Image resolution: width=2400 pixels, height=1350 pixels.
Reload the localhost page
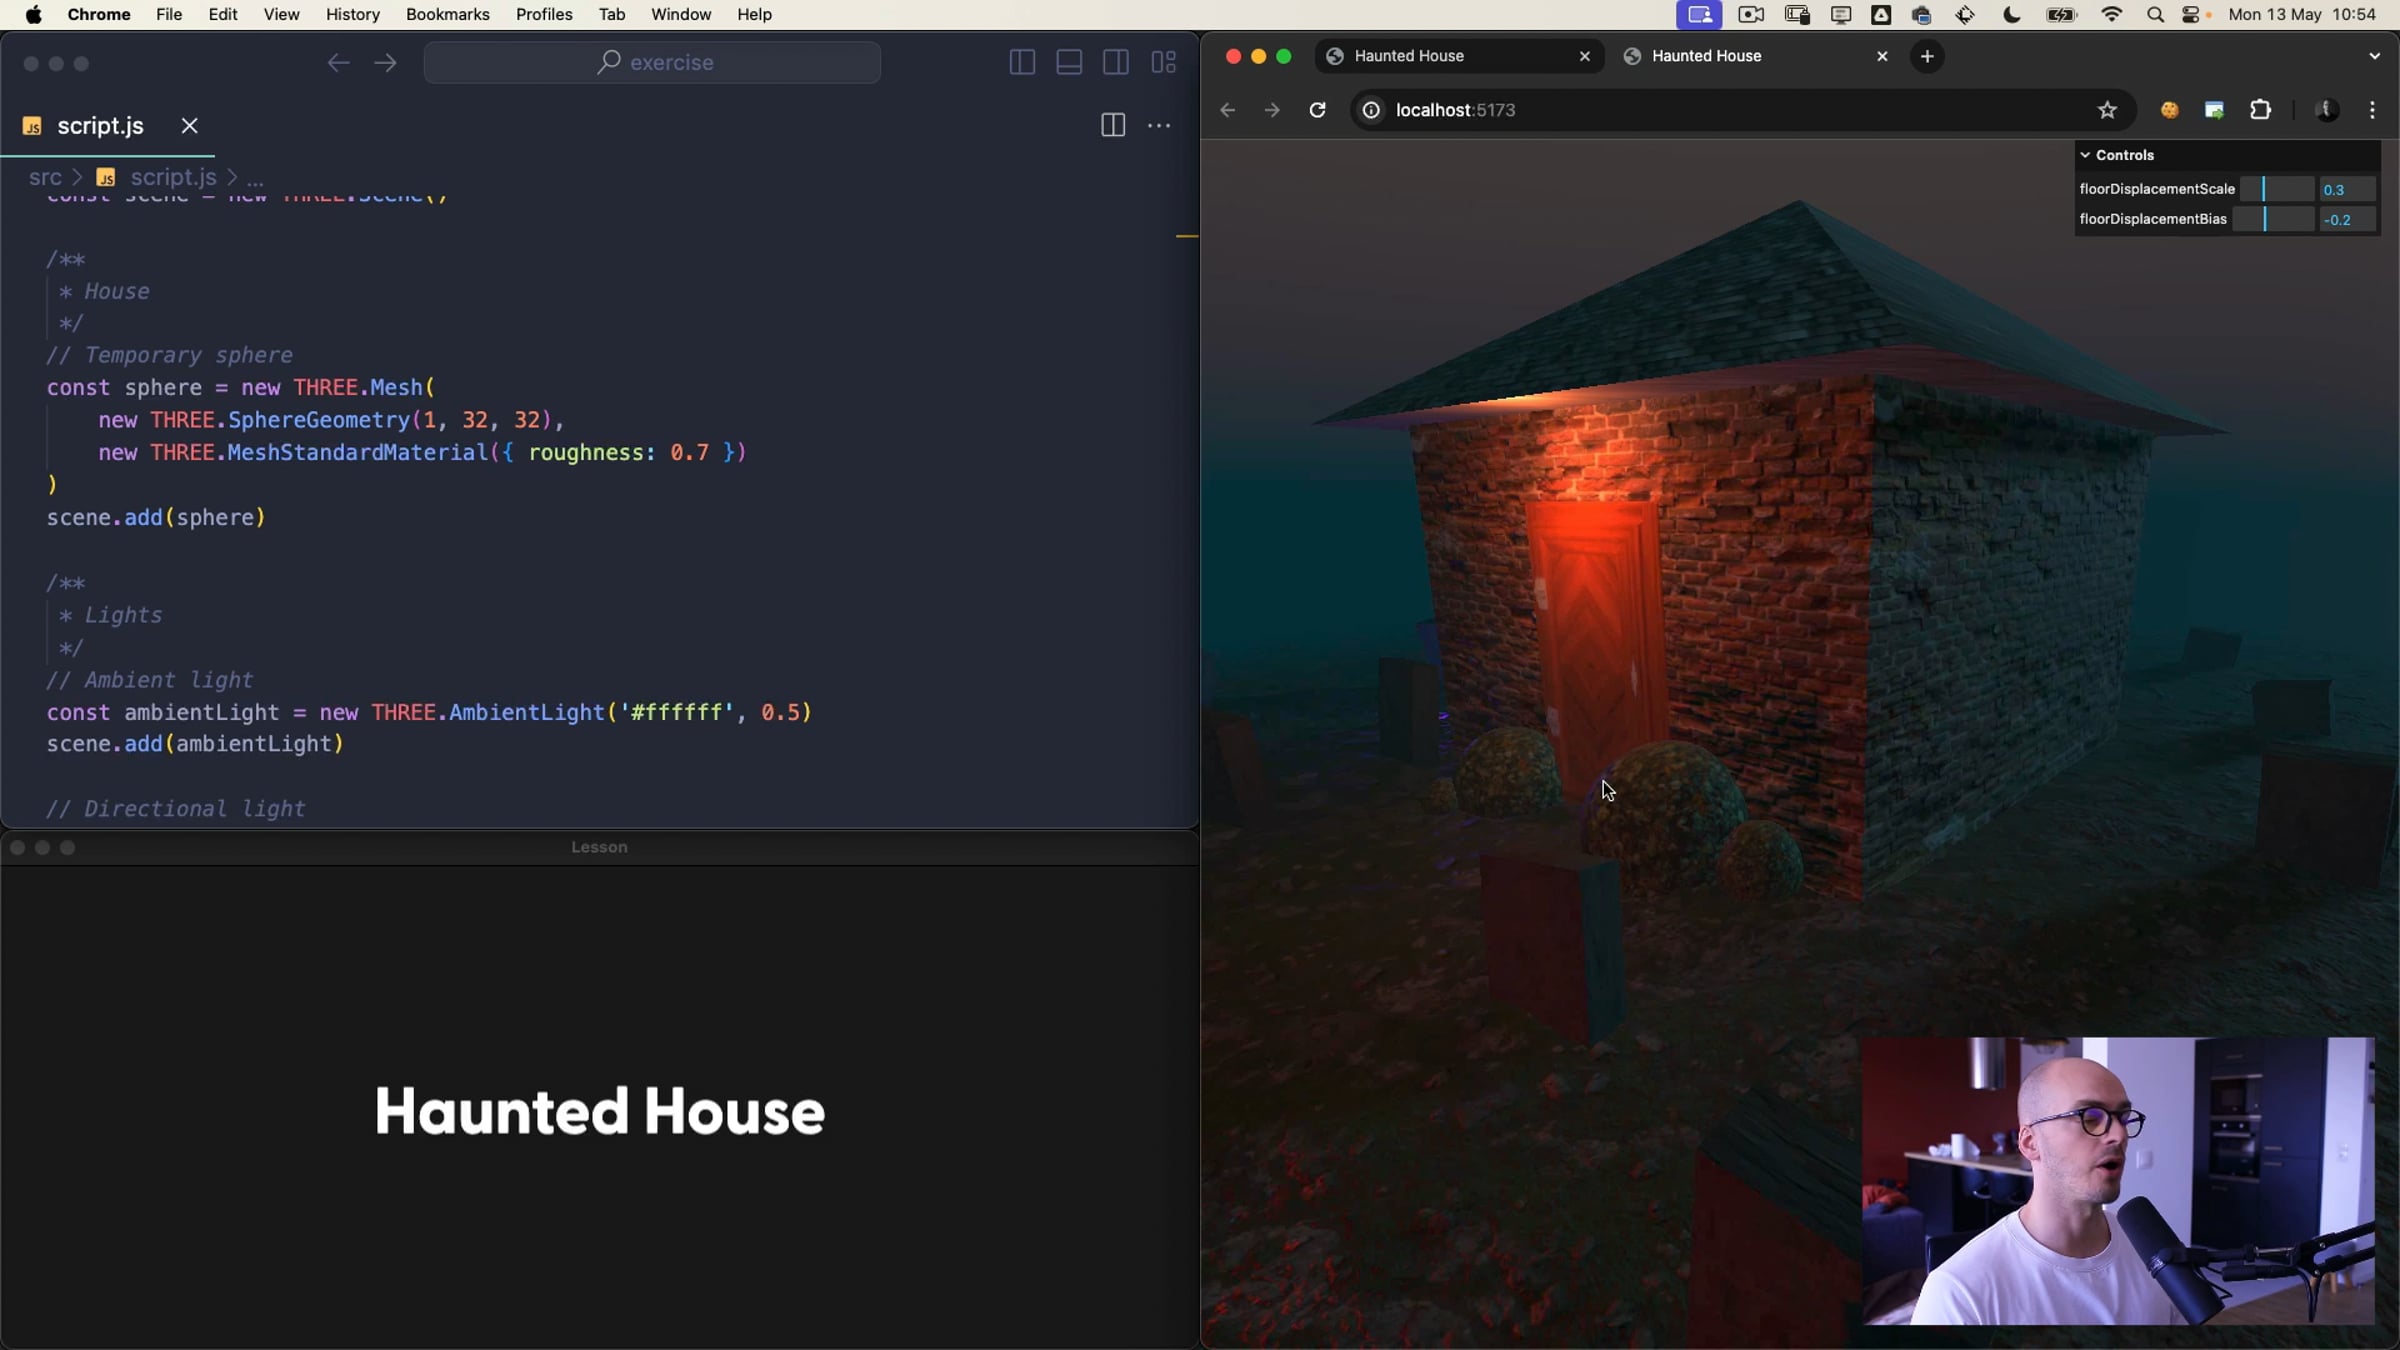coord(1317,110)
